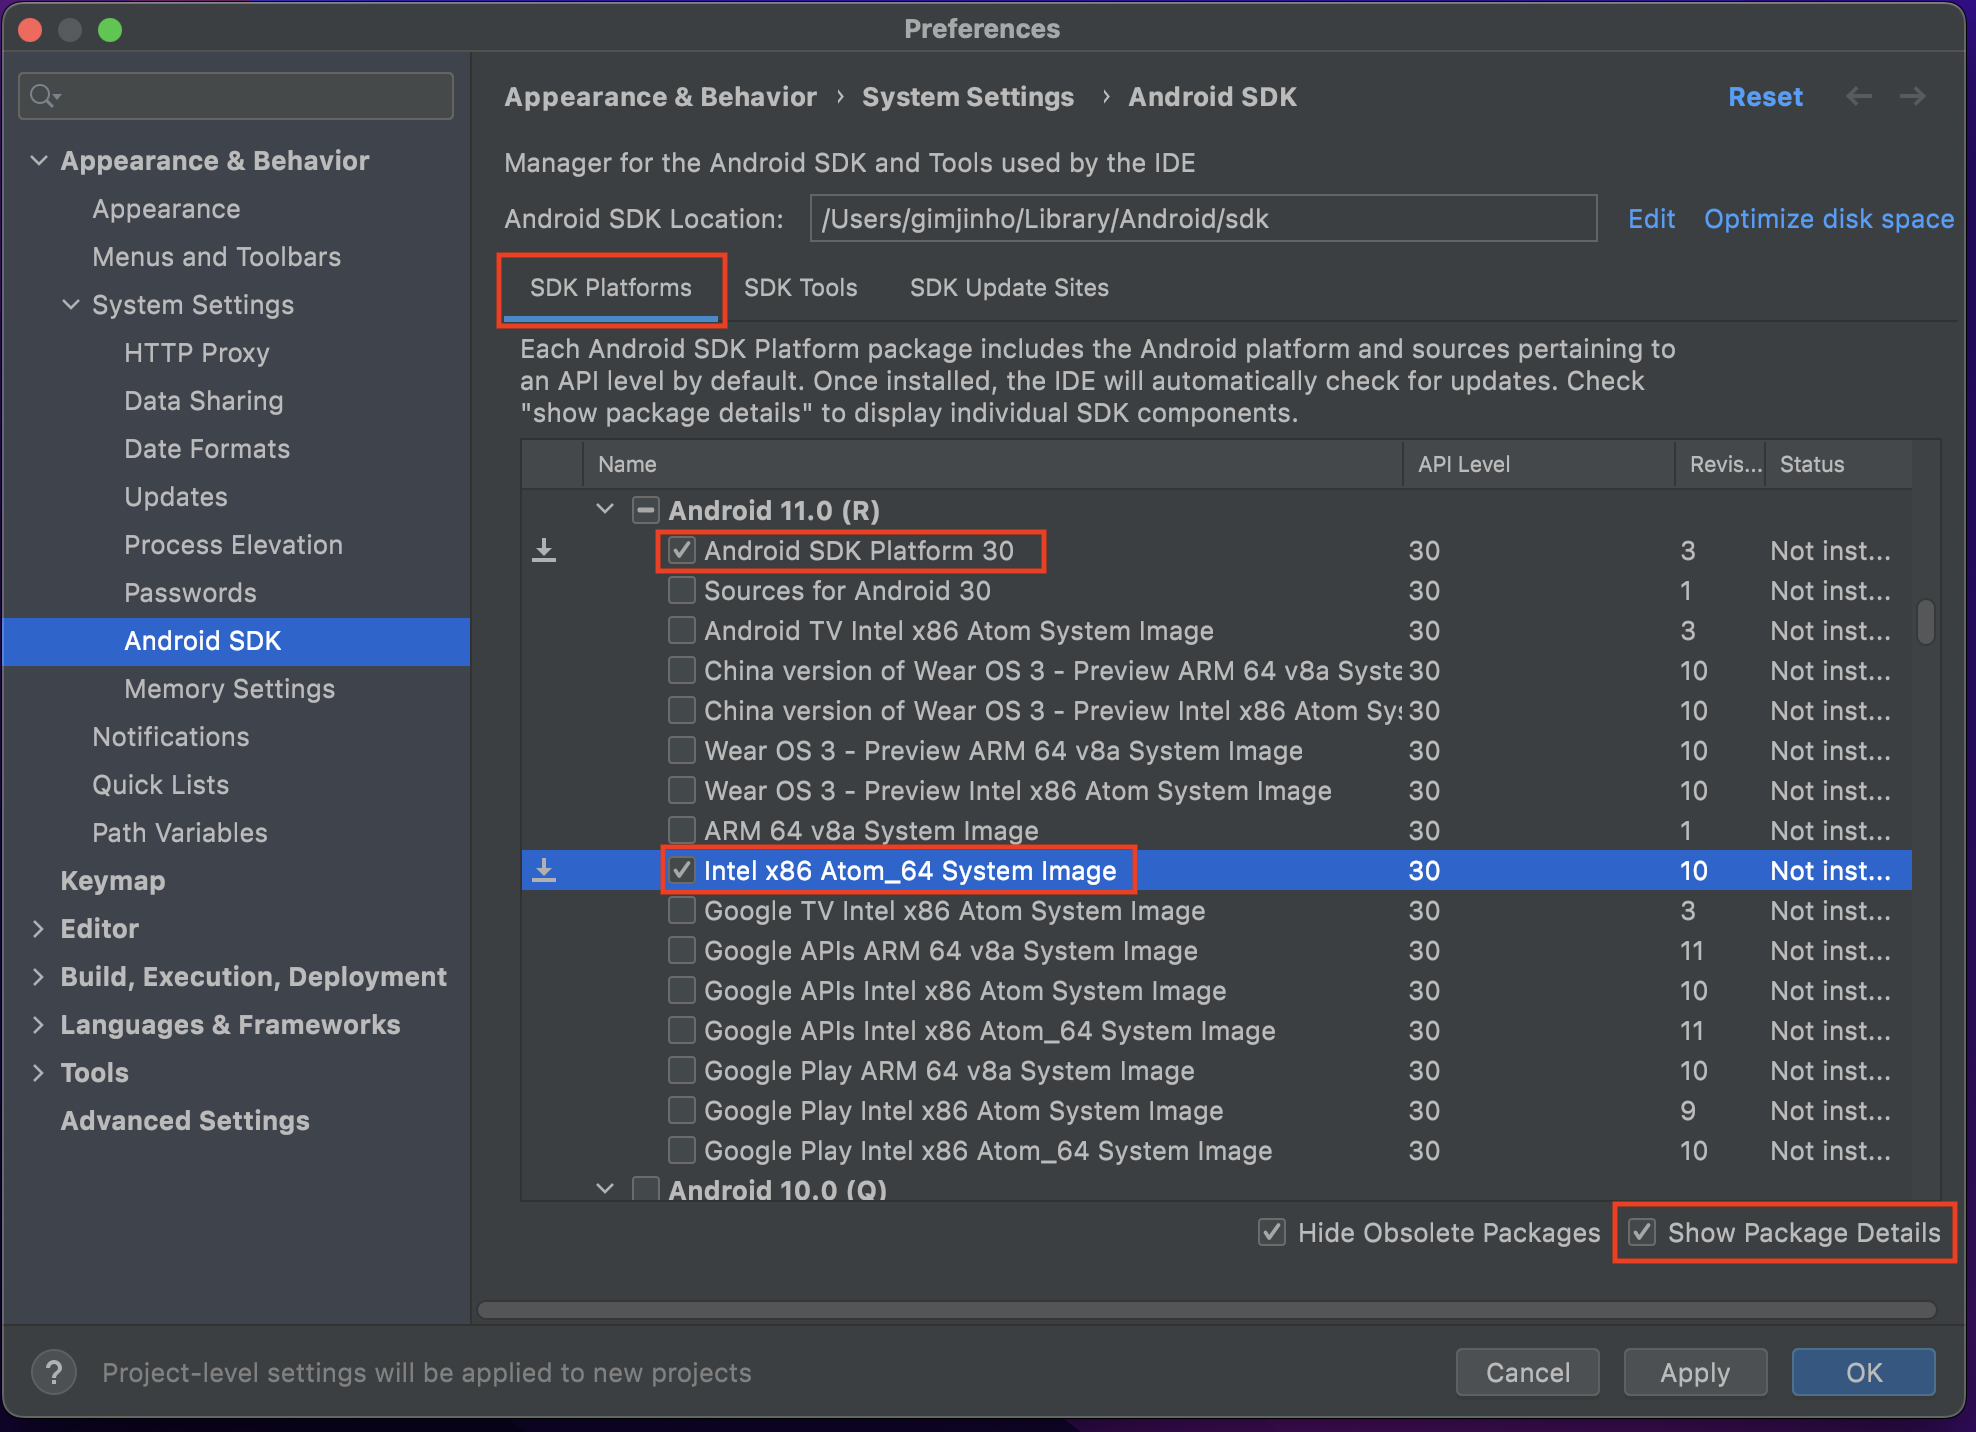This screenshot has width=1976, height=1432.
Task: Open Process Elevation settings
Action: click(x=233, y=545)
